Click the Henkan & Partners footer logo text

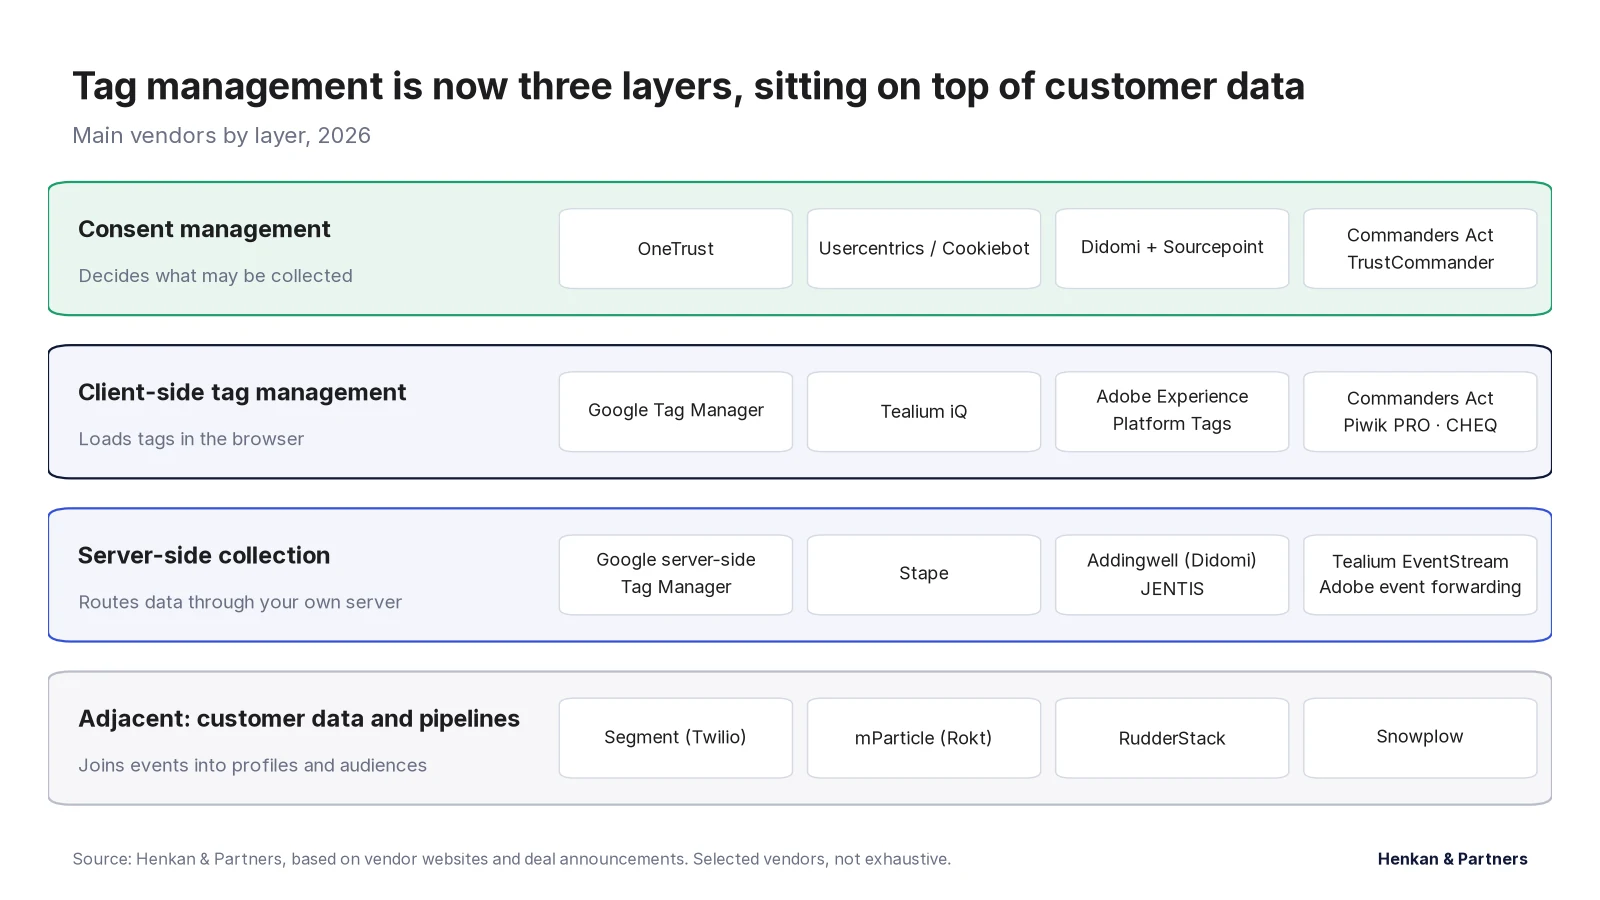tap(1452, 859)
